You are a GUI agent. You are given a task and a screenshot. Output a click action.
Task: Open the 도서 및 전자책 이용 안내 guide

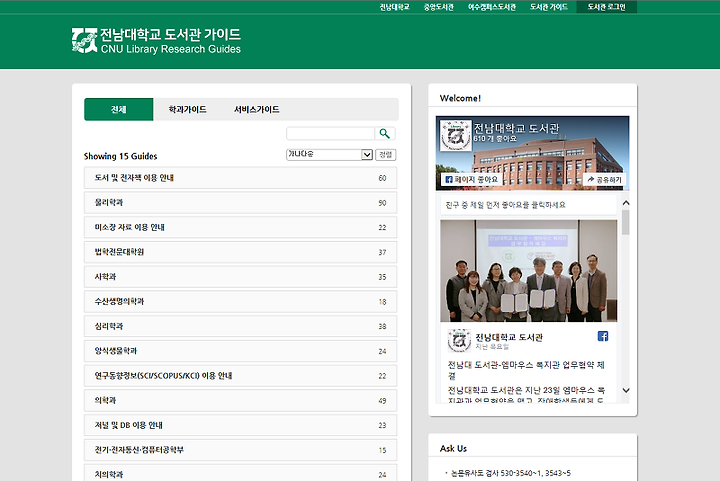tap(240, 178)
